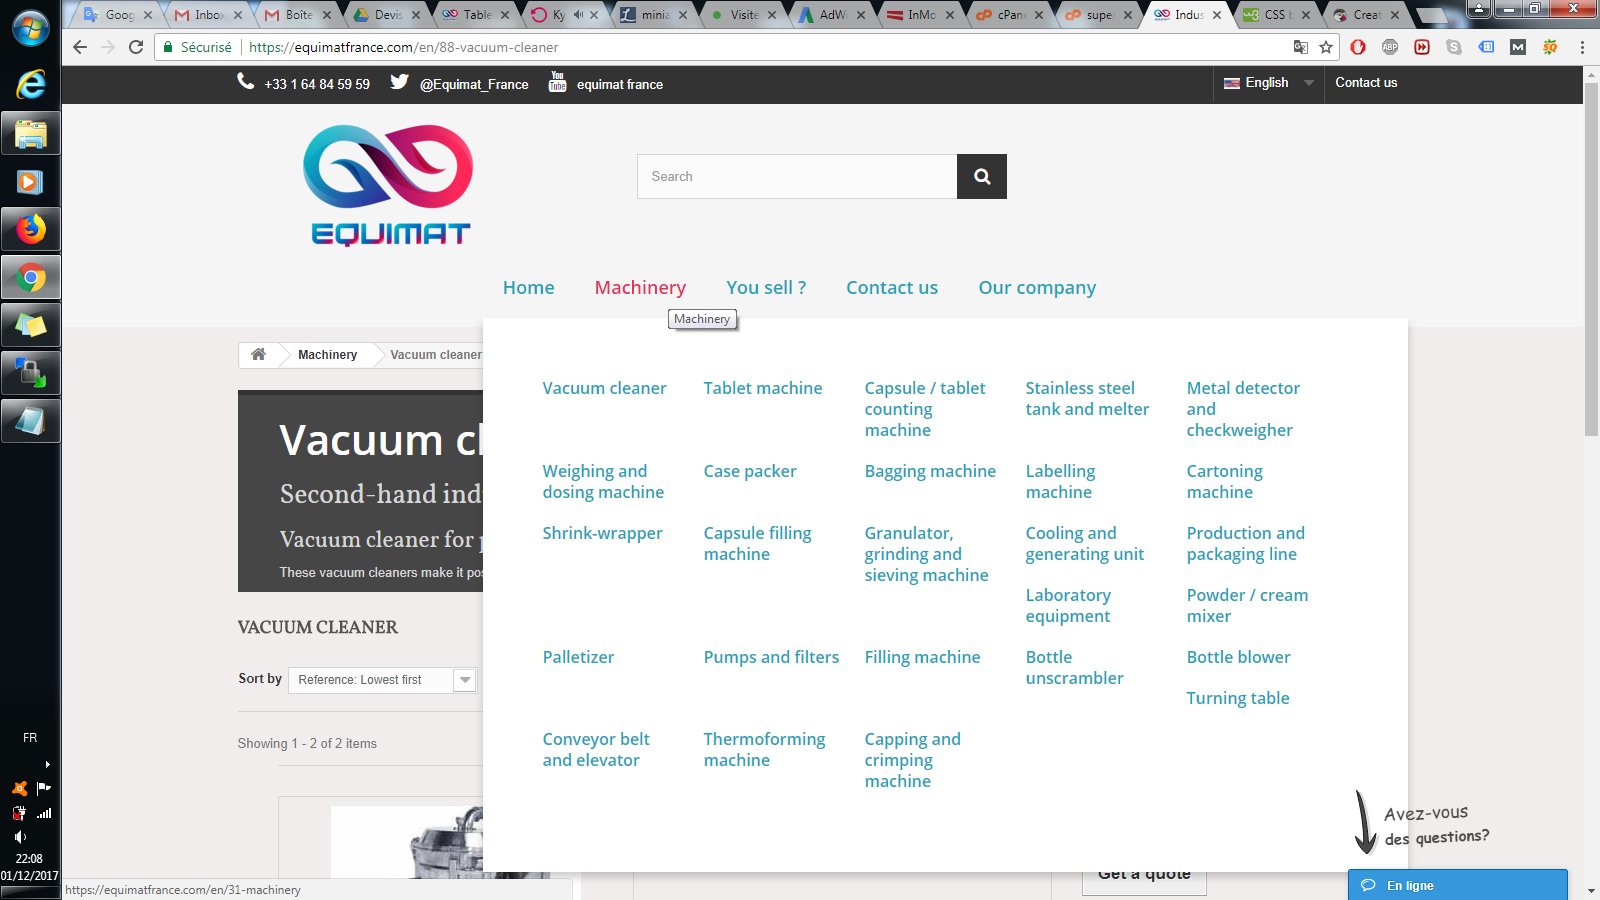Open Laboratory equipment category

[x=1068, y=606]
